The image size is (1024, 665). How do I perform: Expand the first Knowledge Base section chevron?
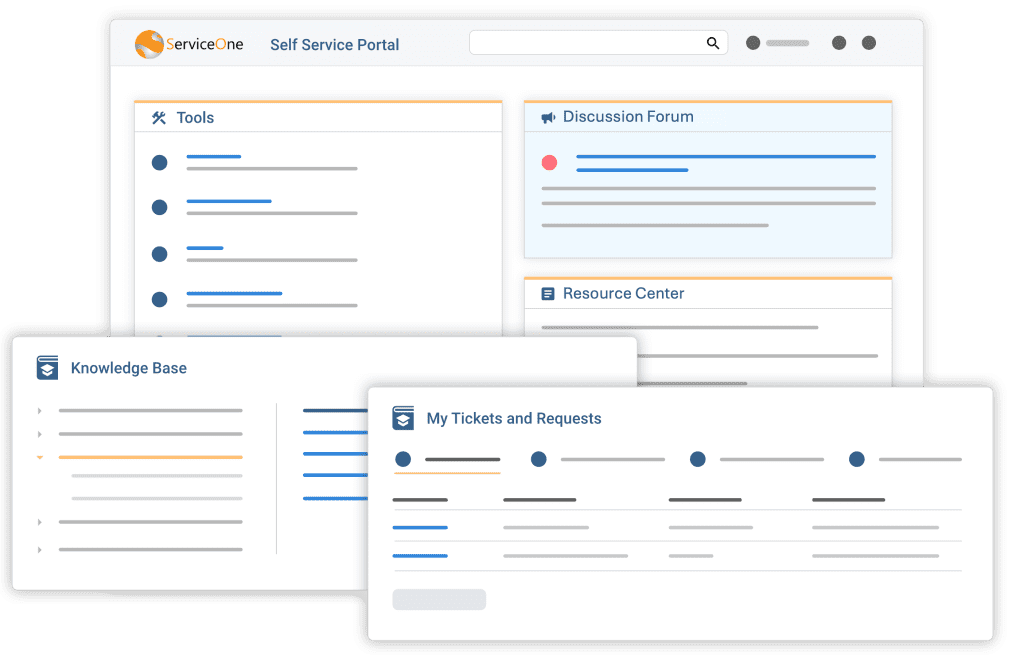click(38, 409)
